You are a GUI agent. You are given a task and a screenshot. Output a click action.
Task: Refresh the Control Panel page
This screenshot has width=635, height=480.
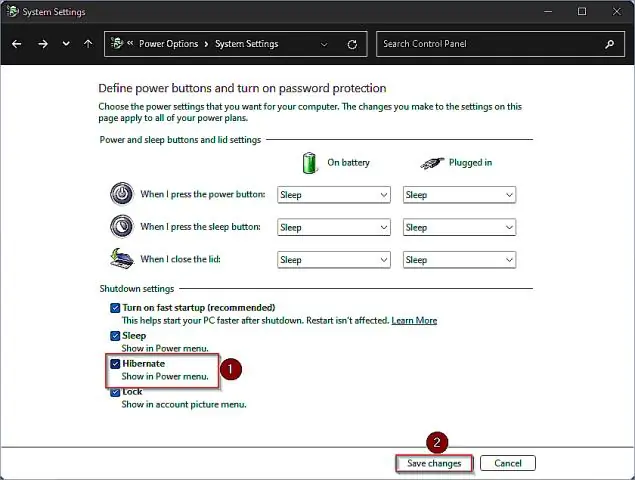352,44
